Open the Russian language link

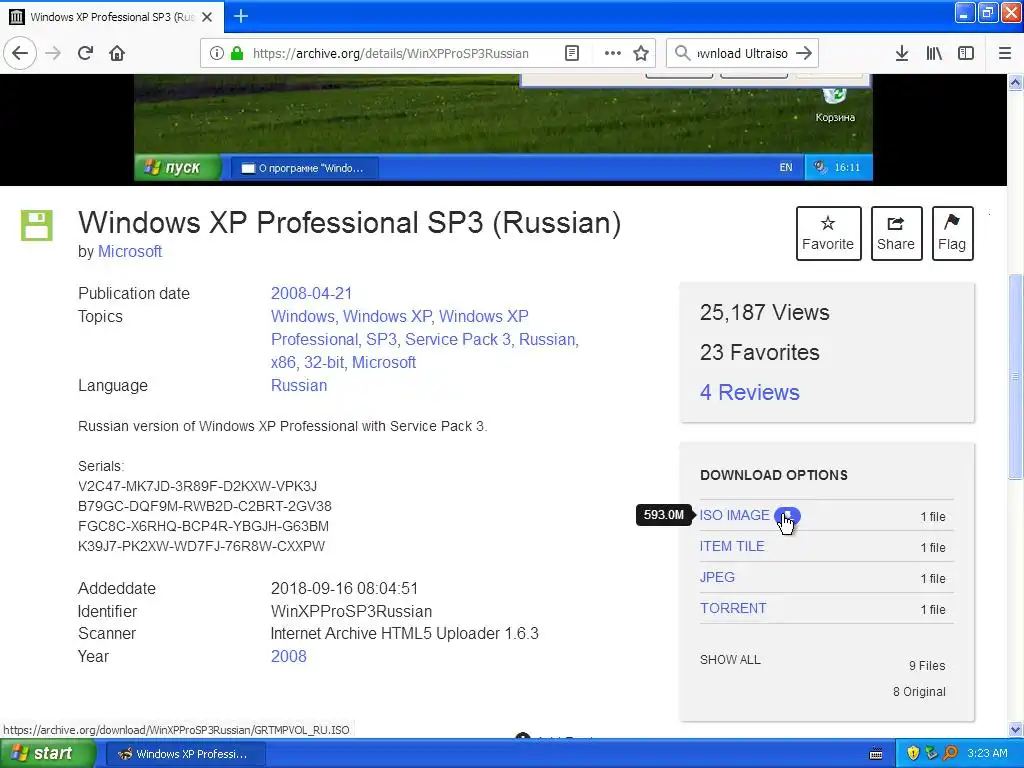pos(299,385)
